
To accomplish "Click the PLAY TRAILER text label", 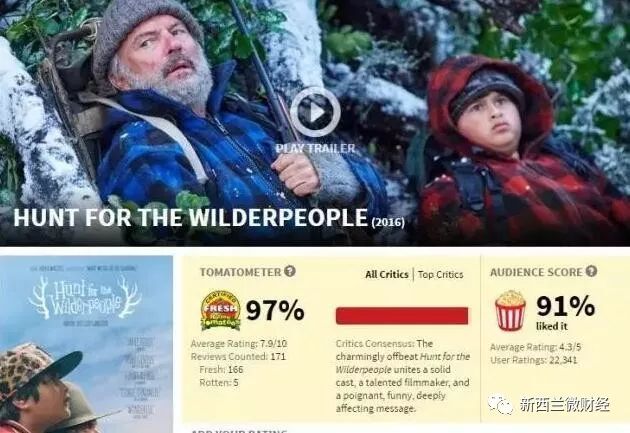I will coord(315,149).
